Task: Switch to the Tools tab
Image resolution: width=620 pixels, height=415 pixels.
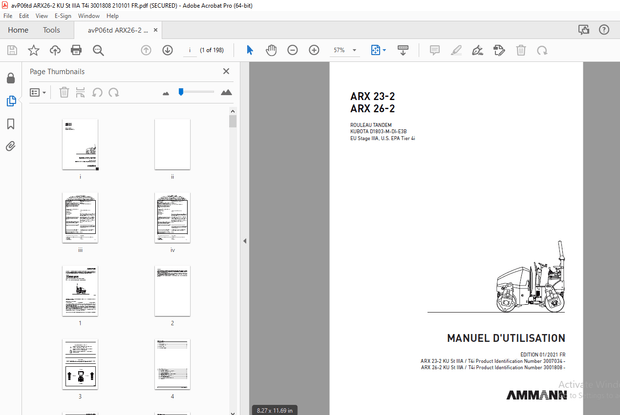Action: (x=51, y=30)
